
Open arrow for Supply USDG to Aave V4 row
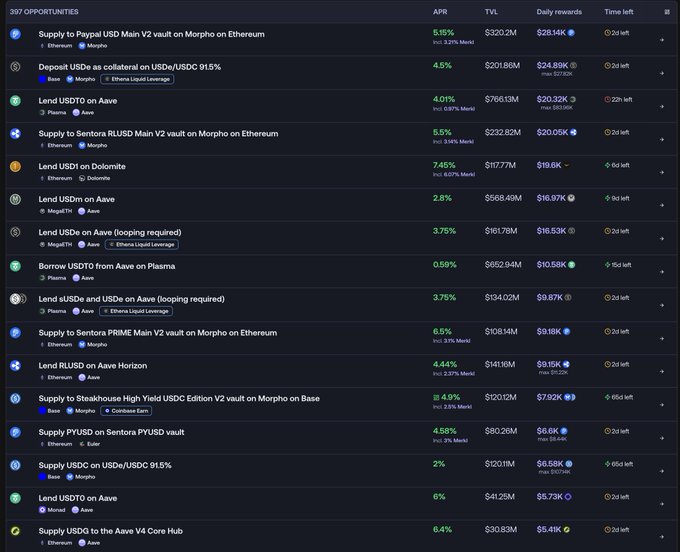click(x=662, y=537)
